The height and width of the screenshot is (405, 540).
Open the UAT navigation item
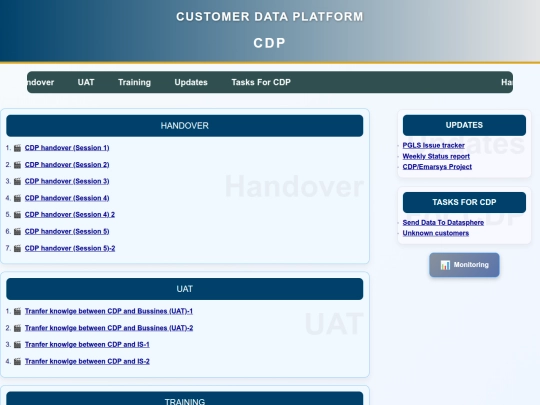coord(86,82)
